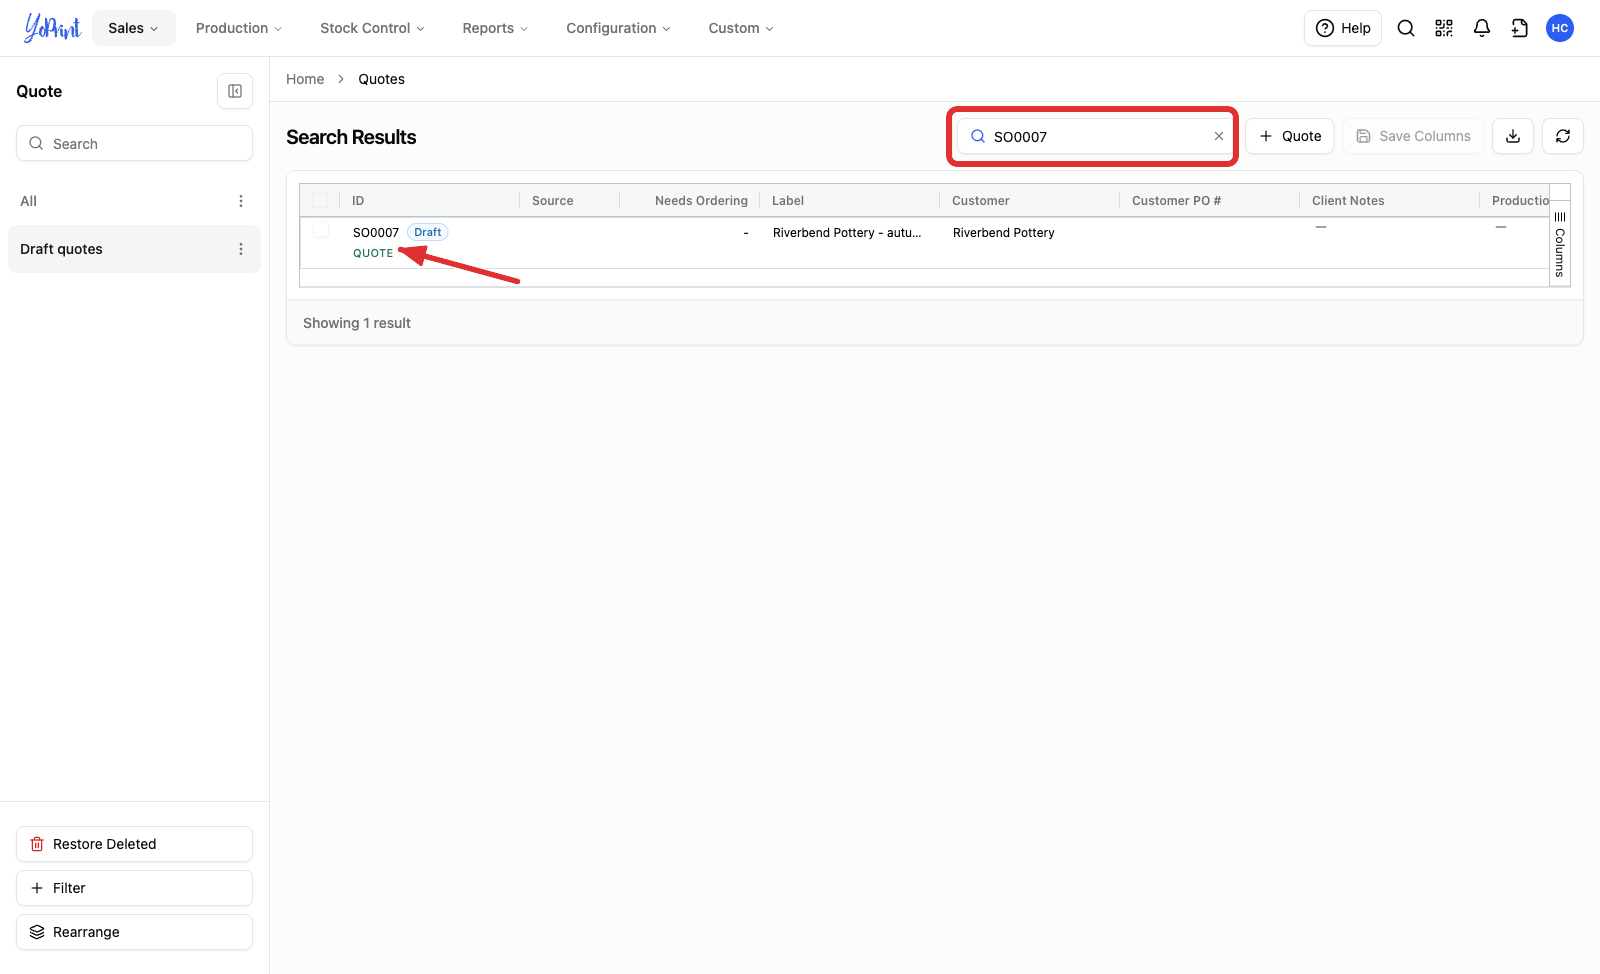Collapse the Quote sidebar panel

click(235, 91)
